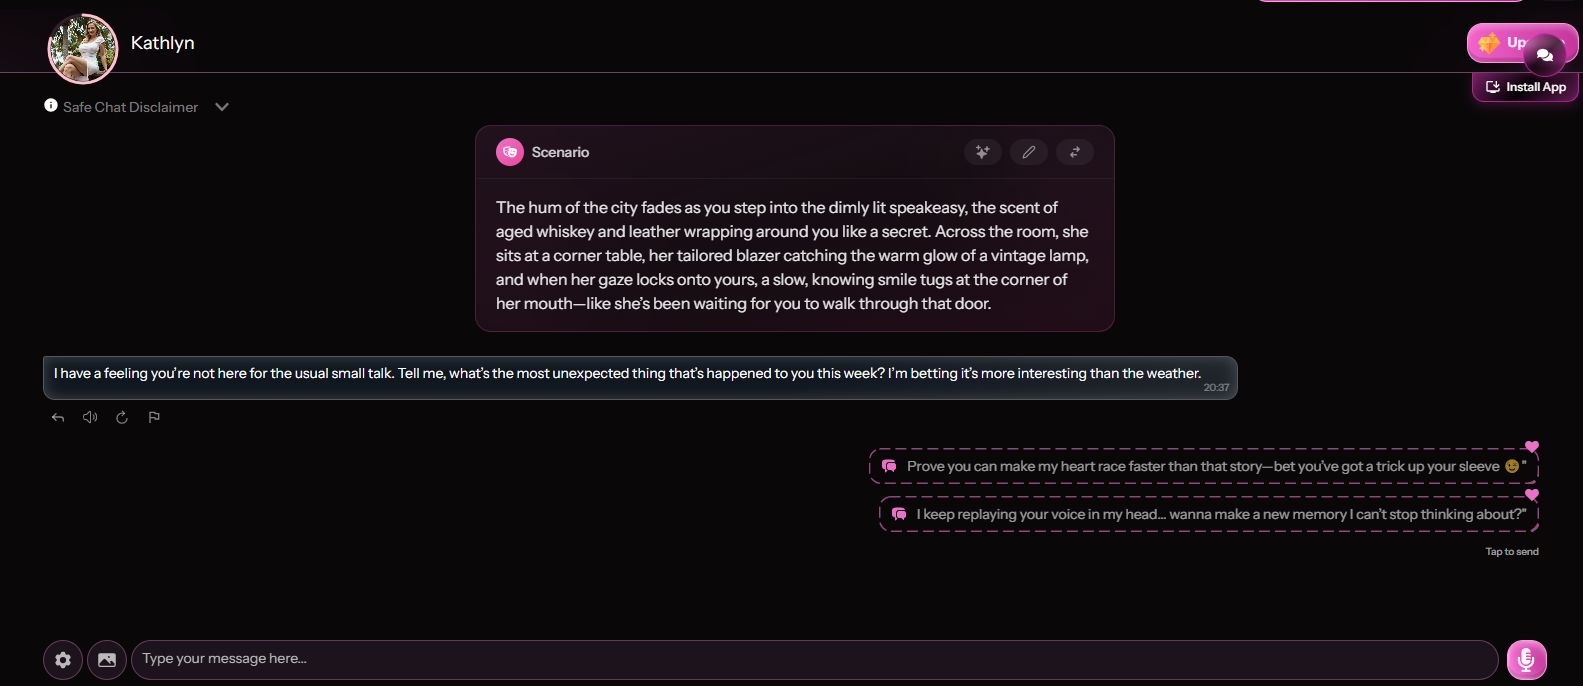Expand the Safe Chat Disclaimer chevron

click(222, 107)
